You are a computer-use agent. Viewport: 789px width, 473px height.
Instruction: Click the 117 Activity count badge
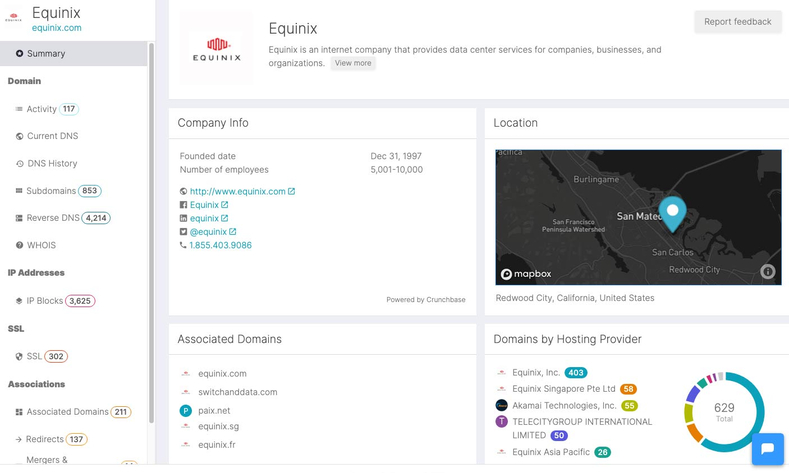click(69, 109)
